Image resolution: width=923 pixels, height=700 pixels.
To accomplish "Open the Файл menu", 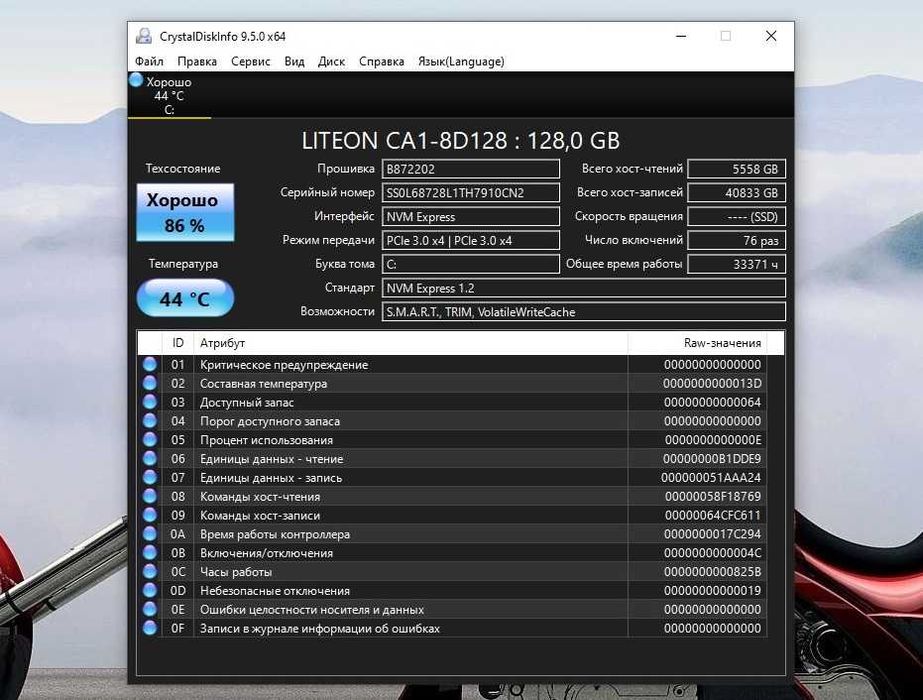I will [x=149, y=61].
